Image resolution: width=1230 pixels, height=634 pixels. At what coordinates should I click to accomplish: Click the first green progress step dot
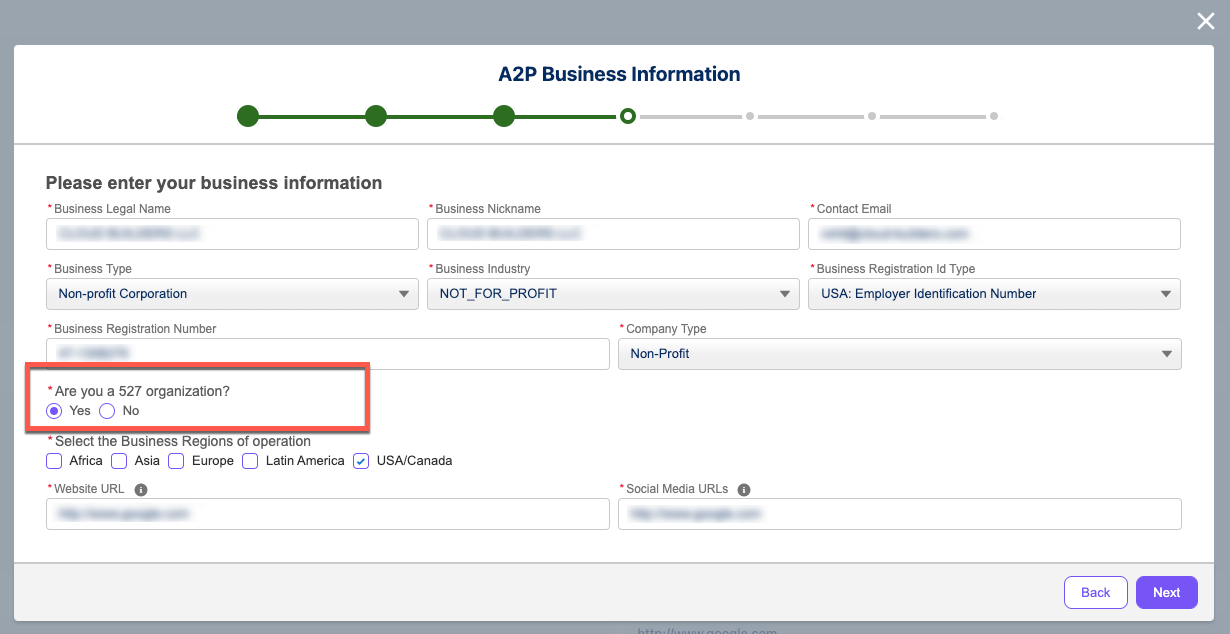tap(248, 116)
